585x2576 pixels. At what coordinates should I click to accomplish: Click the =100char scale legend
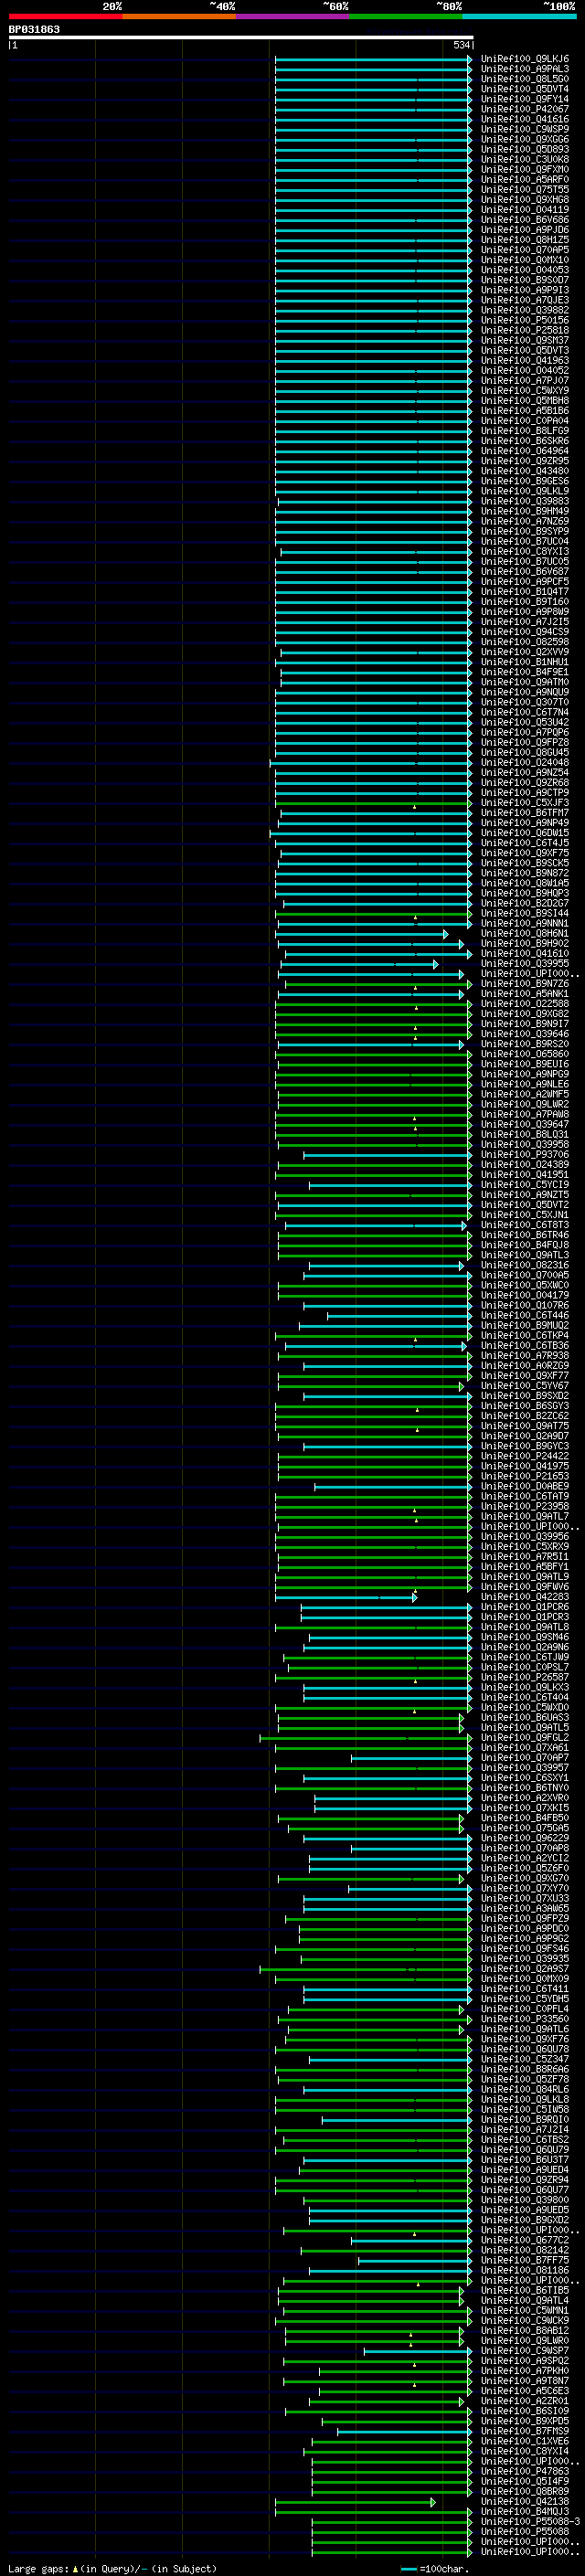coord(434,2568)
